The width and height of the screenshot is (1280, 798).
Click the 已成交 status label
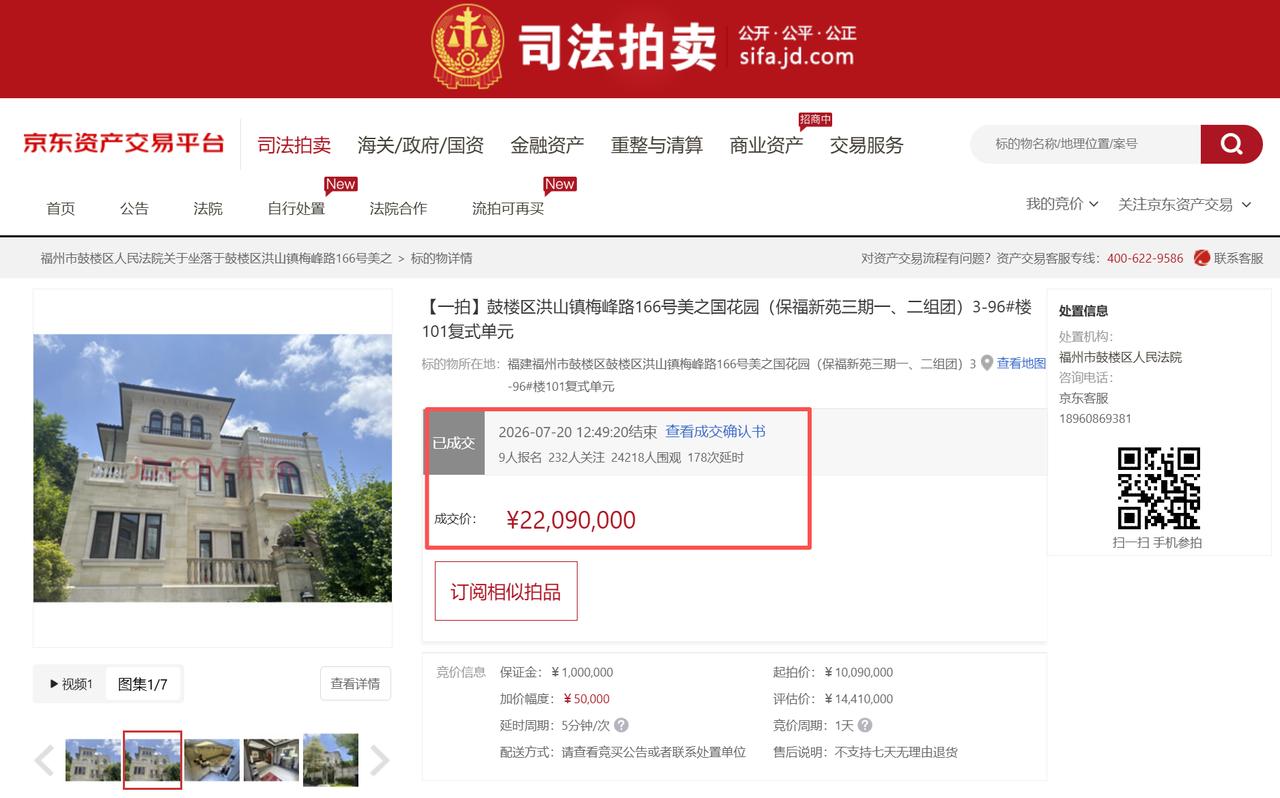[454, 443]
